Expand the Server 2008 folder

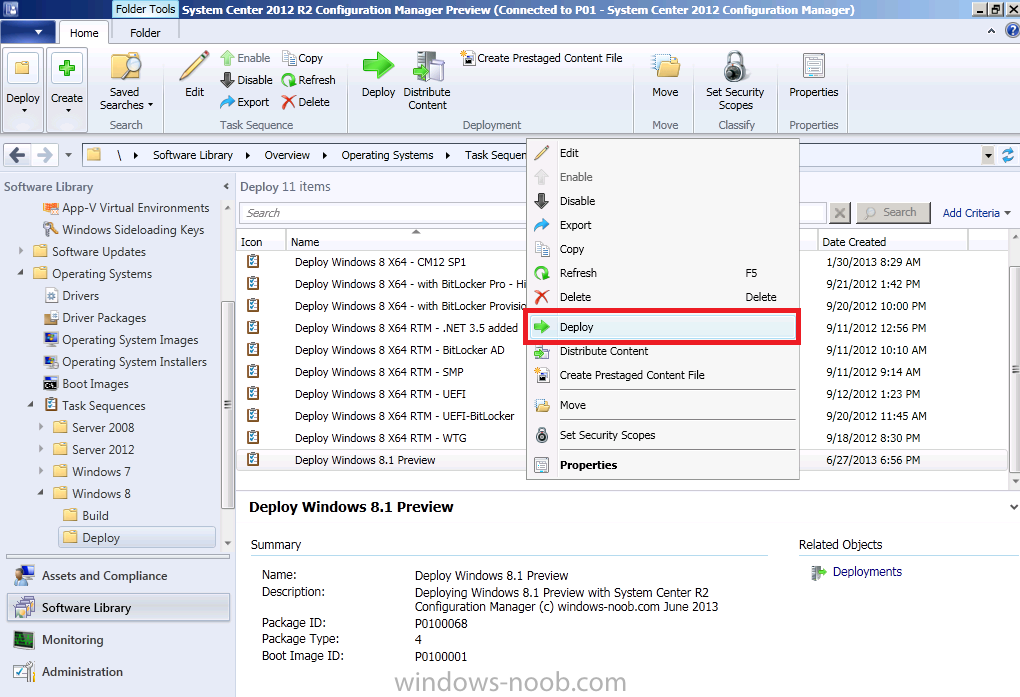click(41, 427)
